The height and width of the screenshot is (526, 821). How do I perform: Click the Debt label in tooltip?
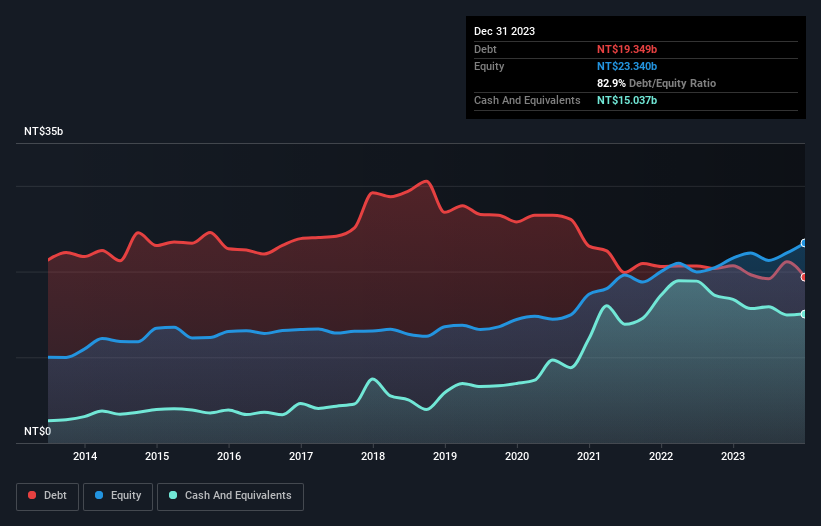(485, 49)
